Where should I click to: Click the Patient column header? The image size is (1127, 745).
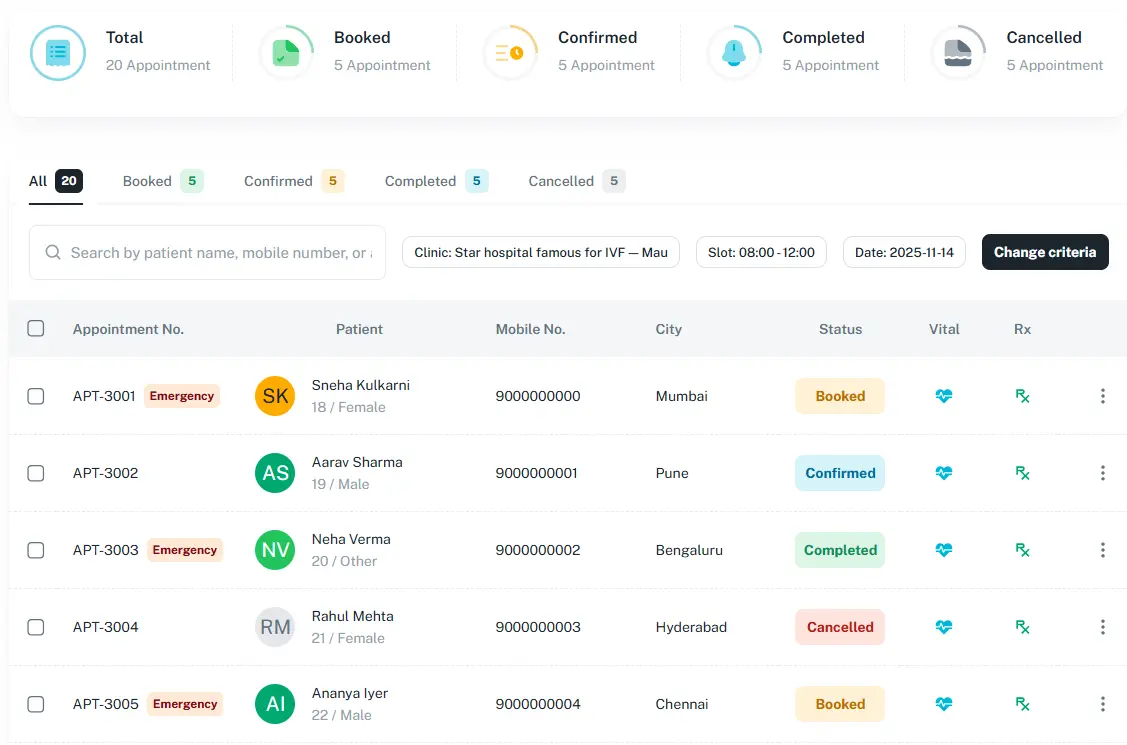pos(359,329)
